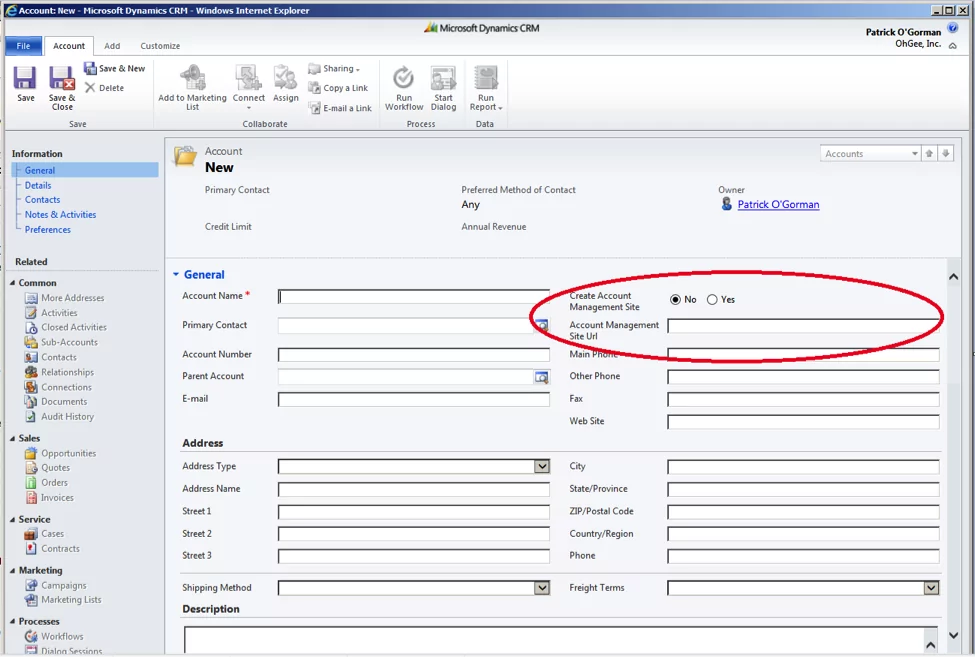Go to Contacts in Information list

pyautogui.click(x=42, y=200)
